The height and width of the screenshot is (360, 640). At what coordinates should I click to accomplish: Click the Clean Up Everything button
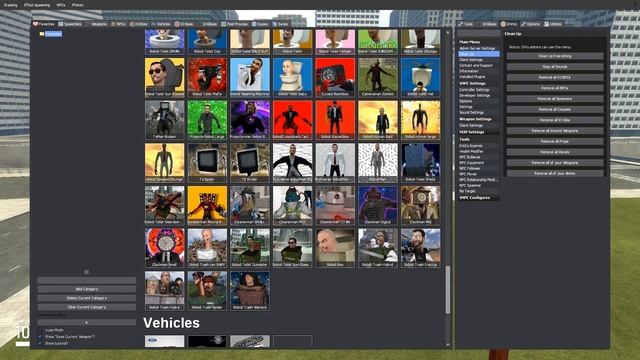point(555,56)
